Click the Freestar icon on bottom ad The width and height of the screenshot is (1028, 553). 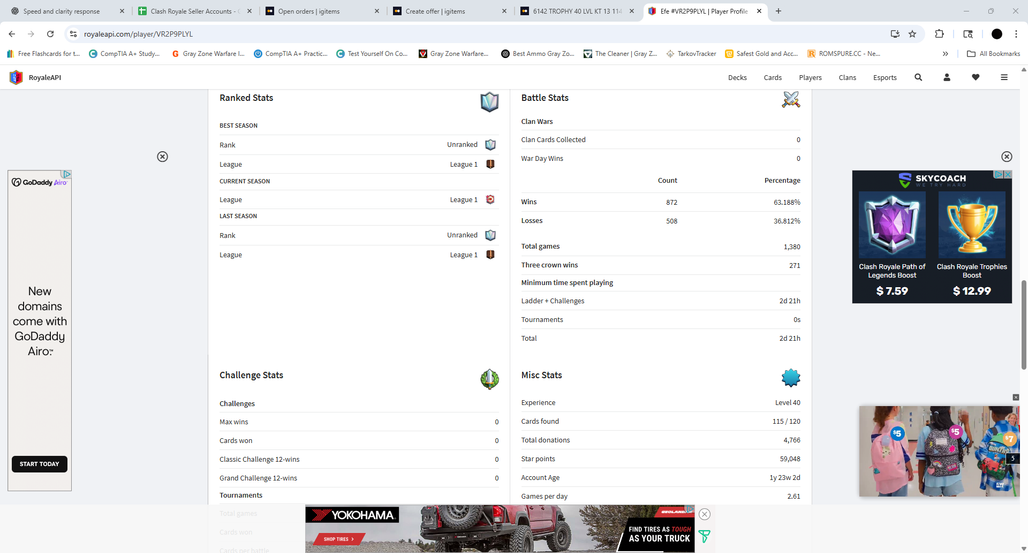coord(704,537)
